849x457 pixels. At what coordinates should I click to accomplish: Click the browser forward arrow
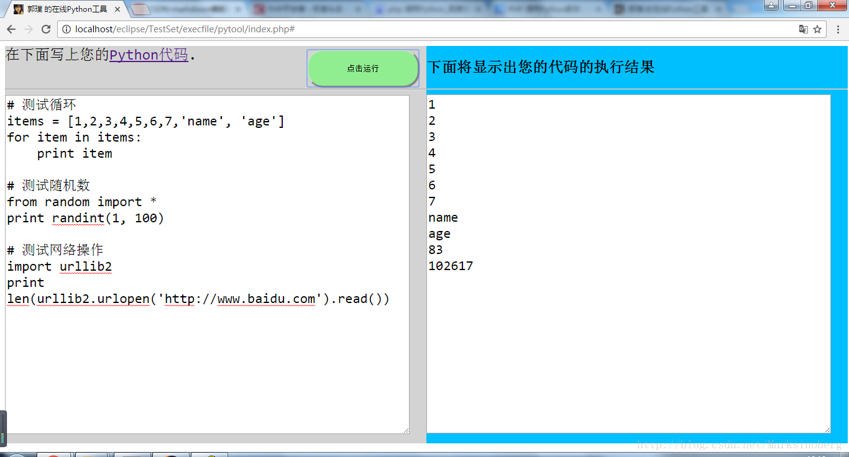(x=28, y=29)
